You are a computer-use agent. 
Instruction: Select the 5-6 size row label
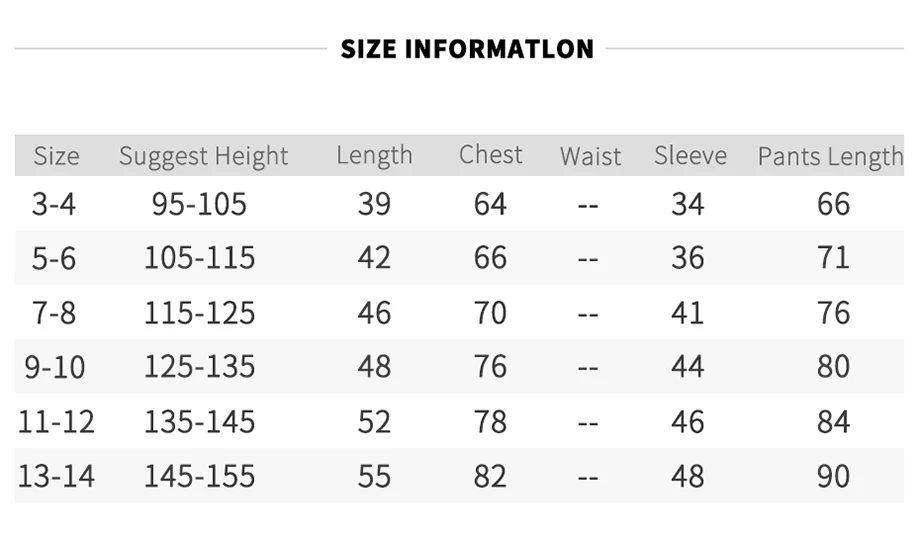(x=53, y=258)
